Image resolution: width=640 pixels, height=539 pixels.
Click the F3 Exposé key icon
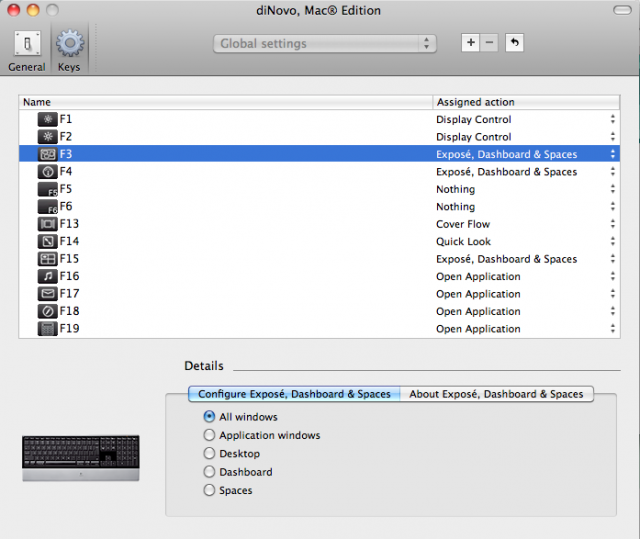click(x=47, y=154)
